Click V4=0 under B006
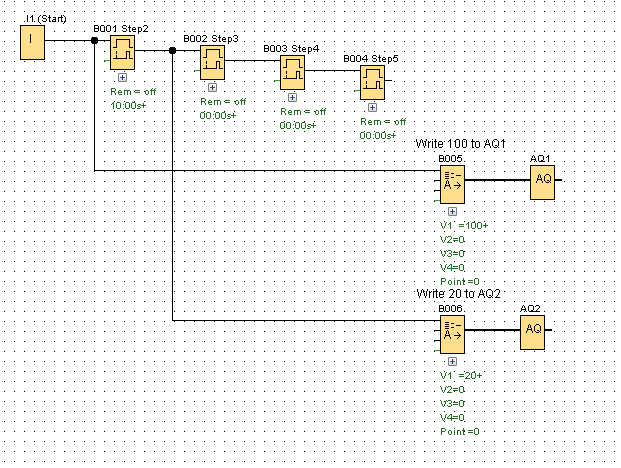Image resolution: width=621 pixels, height=468 pixels. click(452, 418)
